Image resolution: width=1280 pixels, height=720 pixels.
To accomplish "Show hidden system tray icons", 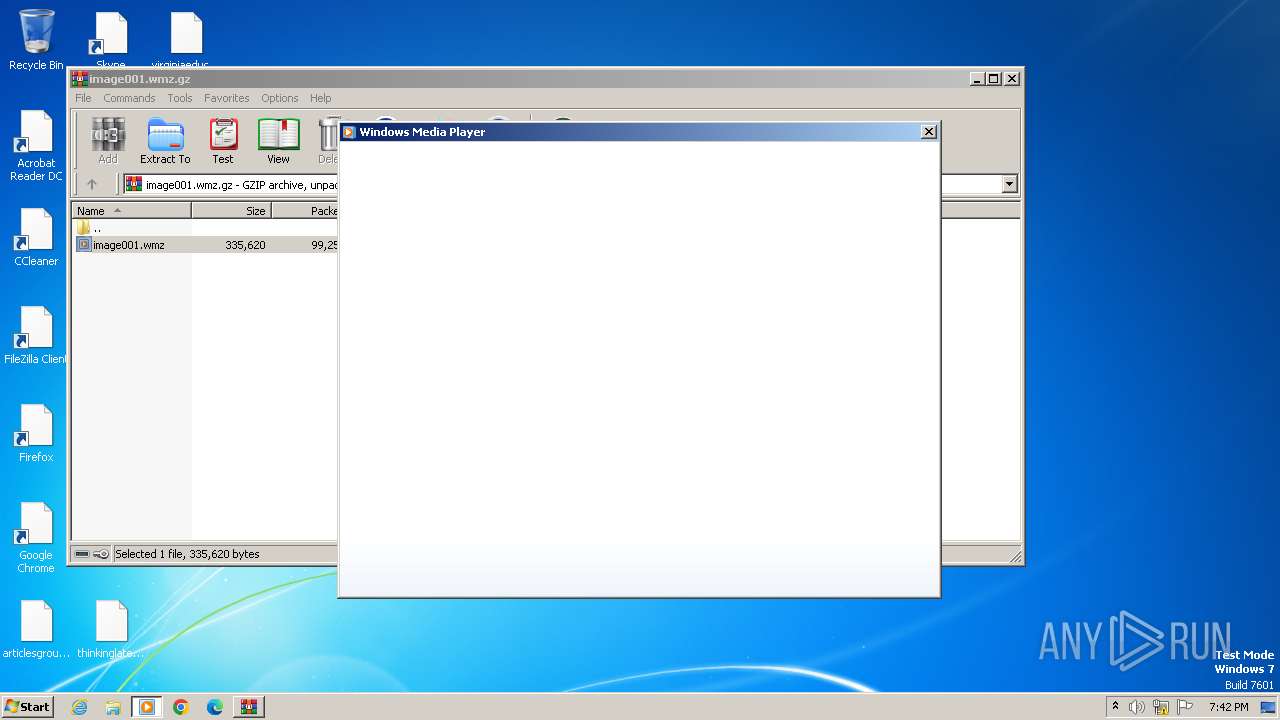I will 1115,707.
